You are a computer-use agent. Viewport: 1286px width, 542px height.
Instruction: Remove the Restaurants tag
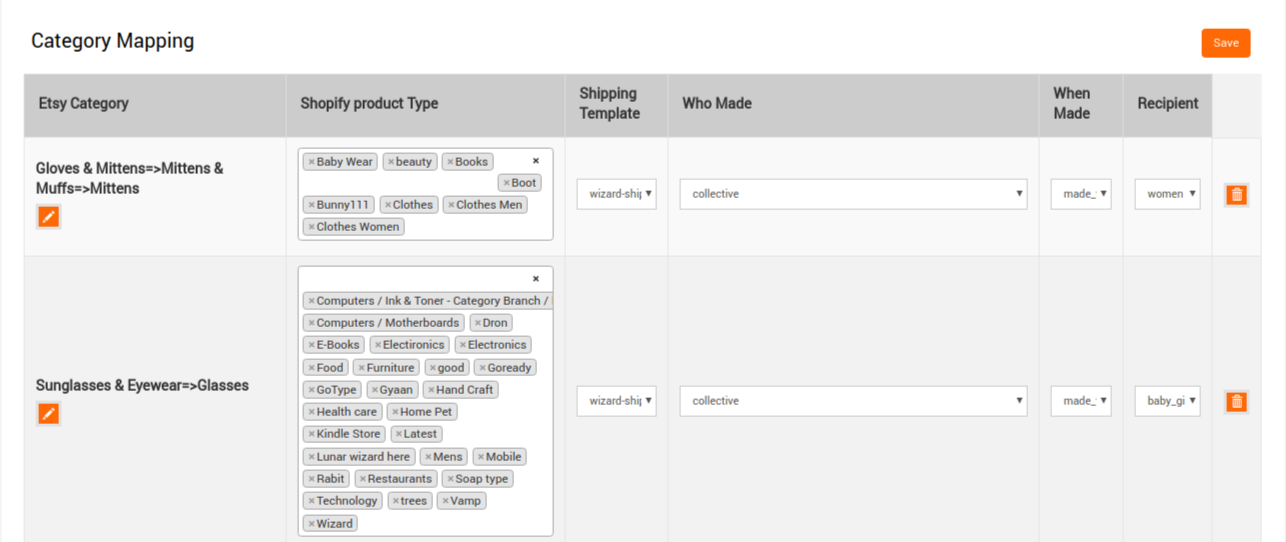[x=362, y=479]
